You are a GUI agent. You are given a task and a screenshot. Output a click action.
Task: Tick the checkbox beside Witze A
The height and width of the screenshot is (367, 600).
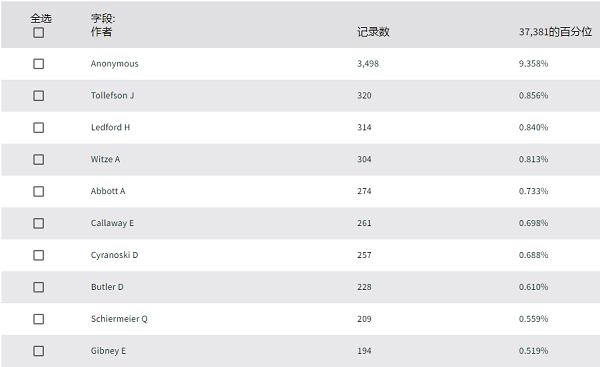tap(38, 159)
